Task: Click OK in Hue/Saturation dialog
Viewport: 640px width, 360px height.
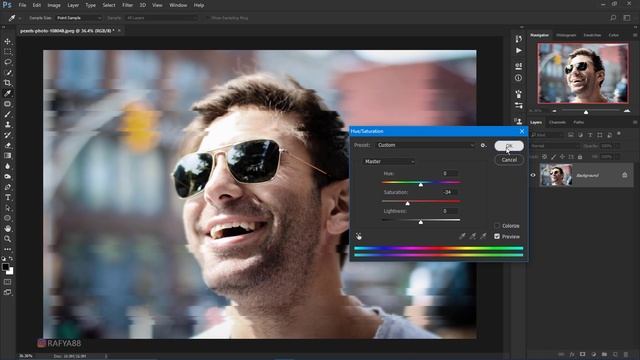Action: (x=509, y=146)
